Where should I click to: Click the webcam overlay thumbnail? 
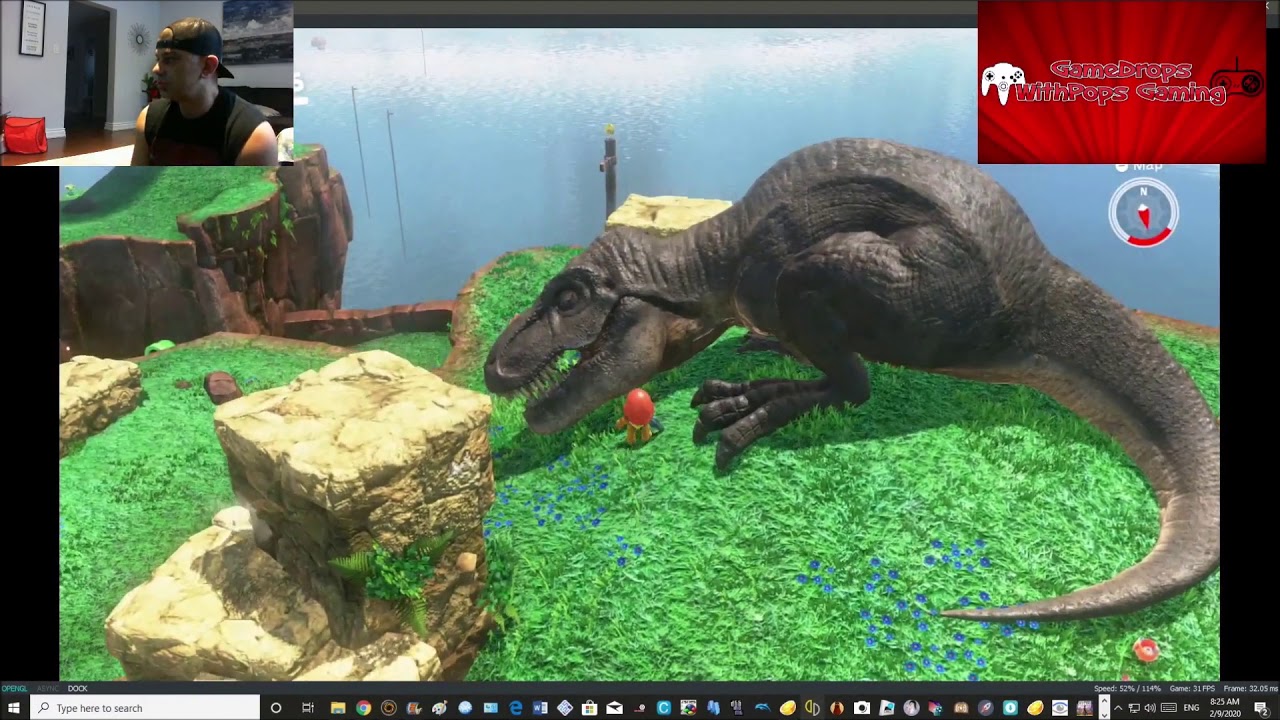tap(146, 83)
